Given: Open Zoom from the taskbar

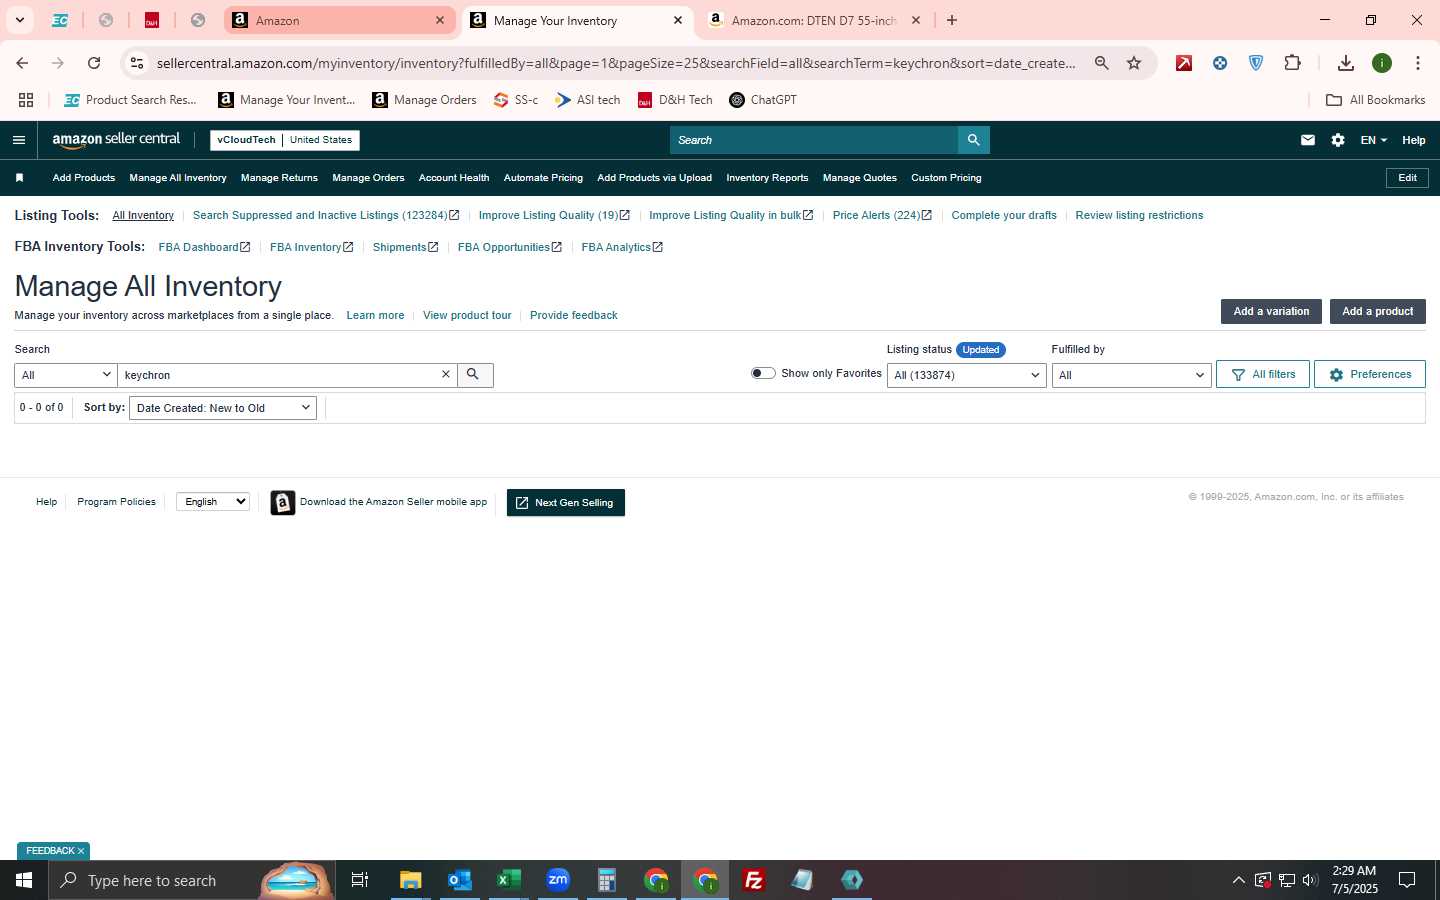Looking at the screenshot, I should click(x=557, y=880).
